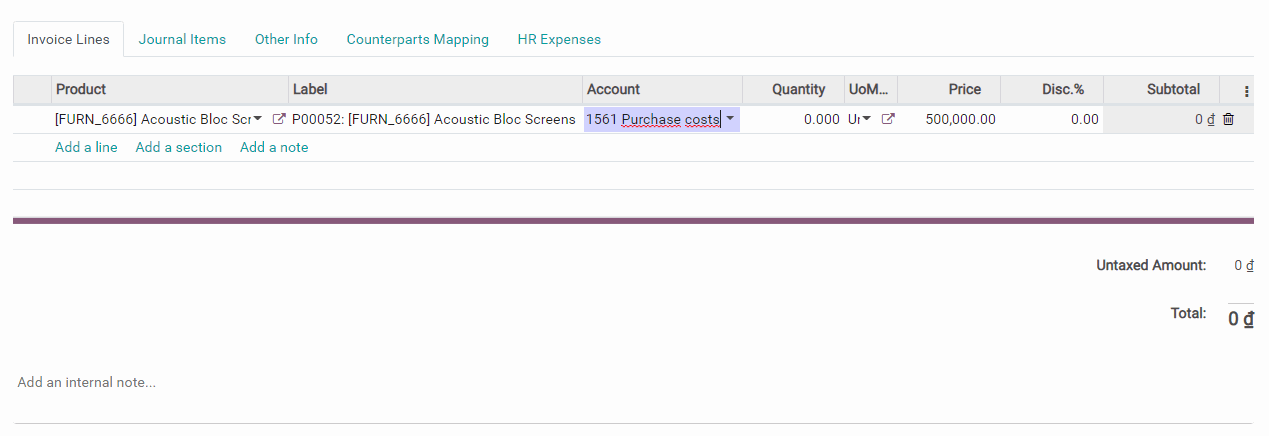The width and height of the screenshot is (1269, 436).
Task: Open external link for the Acoustic Bloc Screens product
Action: tap(279, 119)
